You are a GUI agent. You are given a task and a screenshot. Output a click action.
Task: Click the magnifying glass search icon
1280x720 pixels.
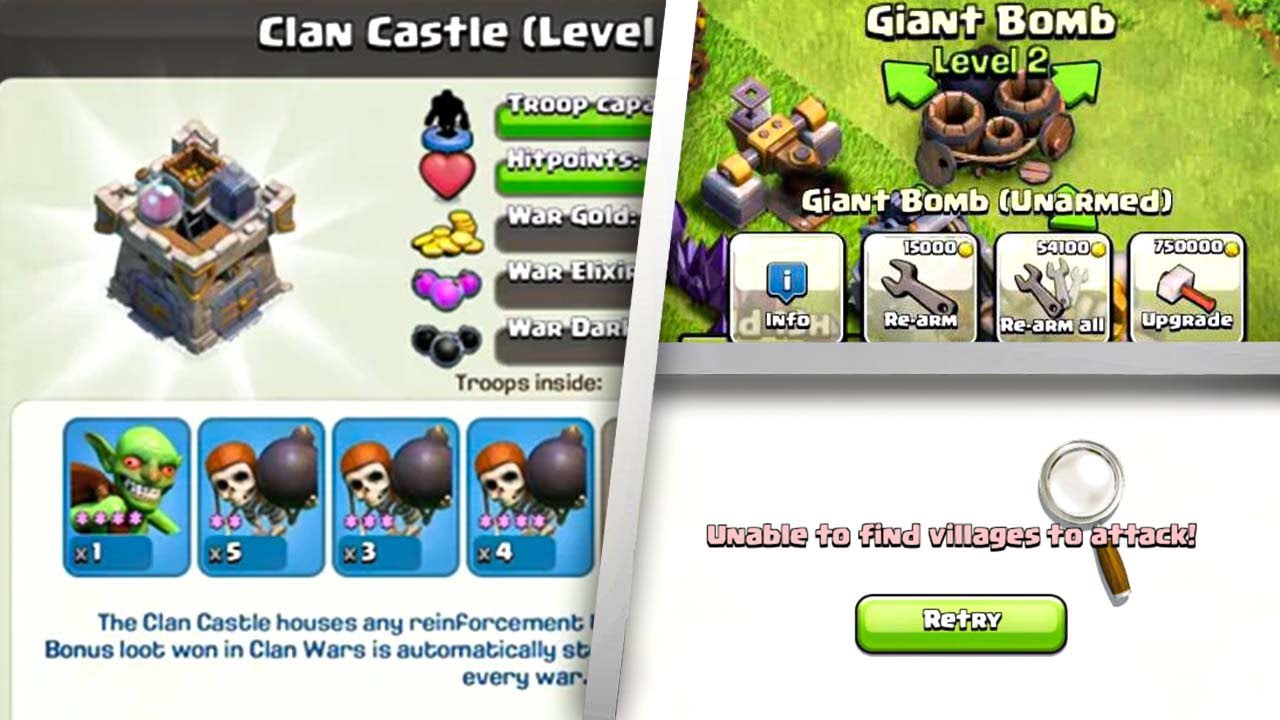pos(1085,520)
